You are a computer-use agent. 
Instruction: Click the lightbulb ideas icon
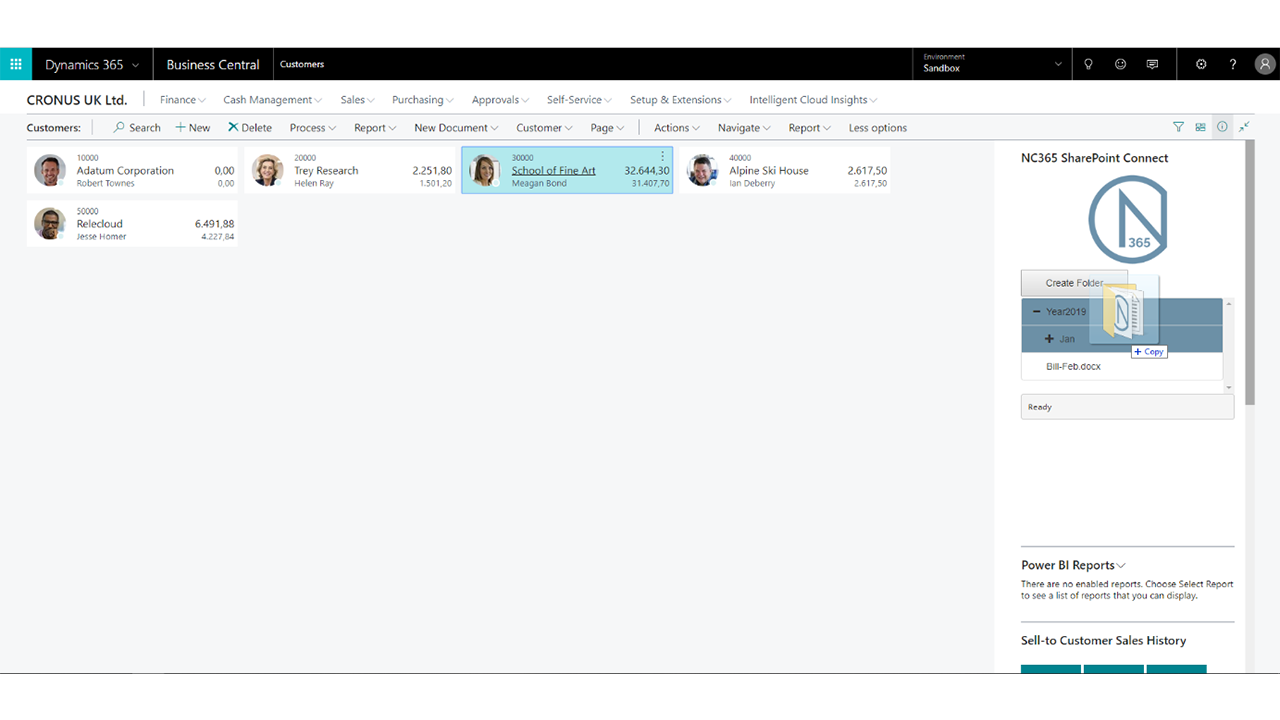coord(1088,64)
